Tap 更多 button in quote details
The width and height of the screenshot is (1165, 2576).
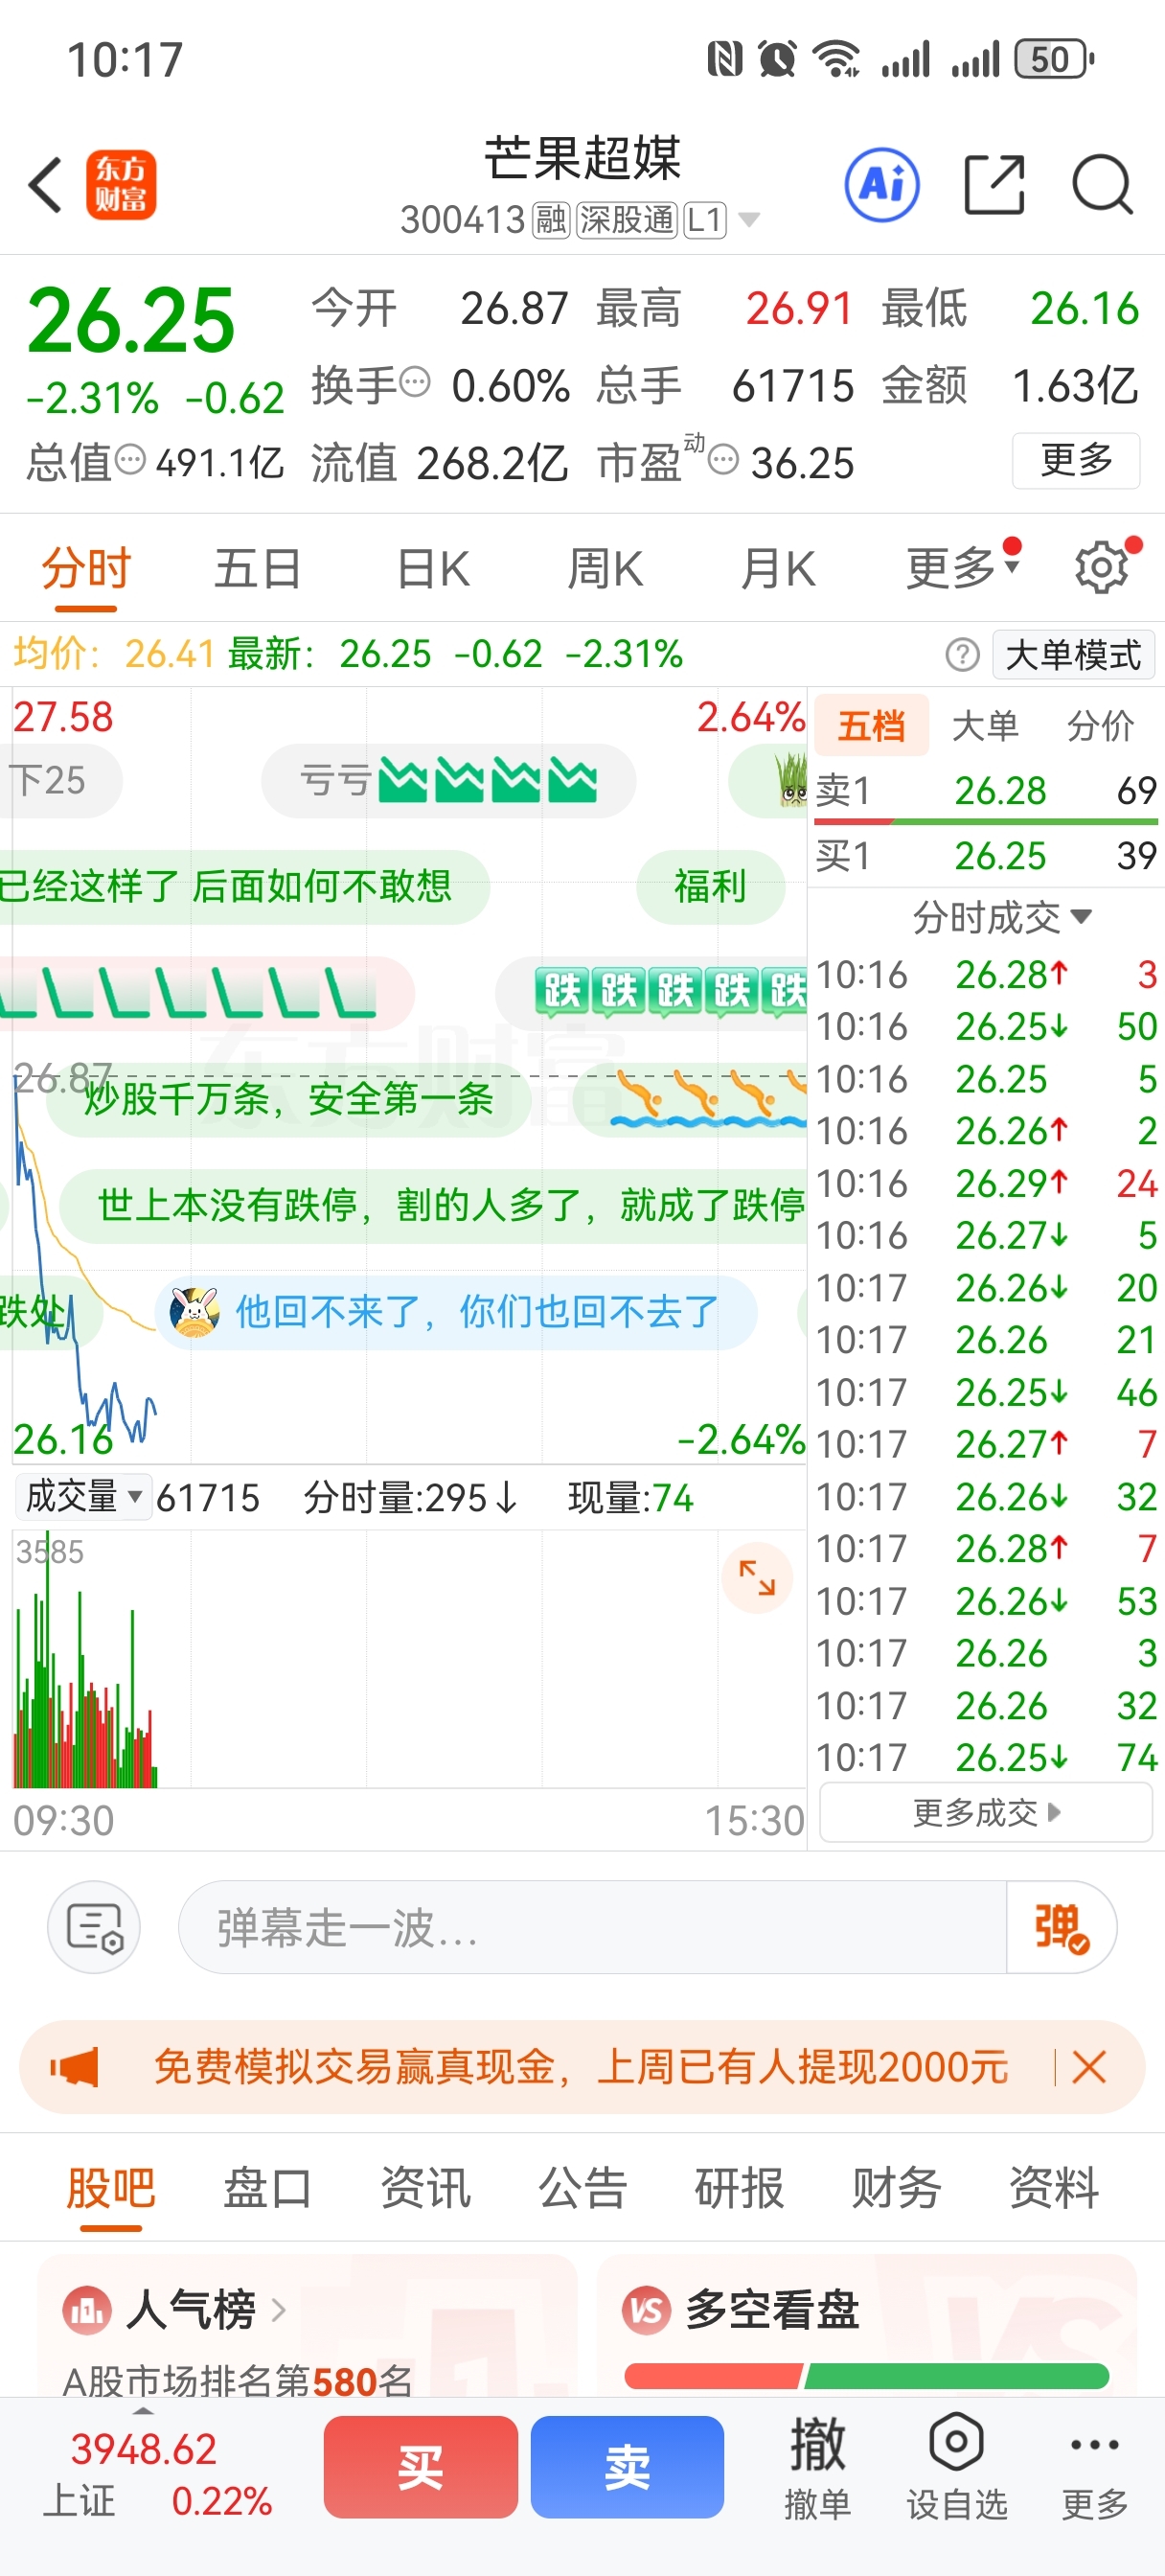coord(1076,460)
